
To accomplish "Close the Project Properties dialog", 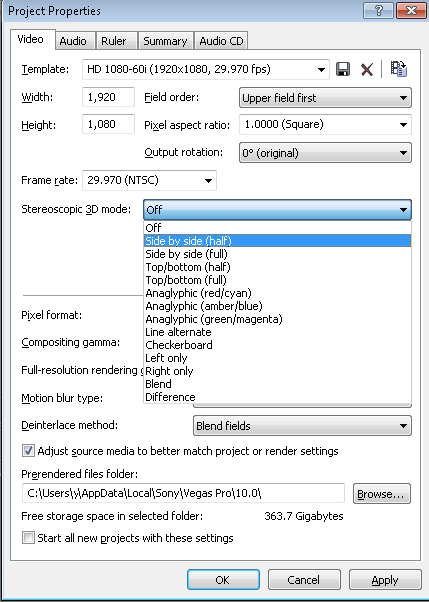I will click(410, 10).
